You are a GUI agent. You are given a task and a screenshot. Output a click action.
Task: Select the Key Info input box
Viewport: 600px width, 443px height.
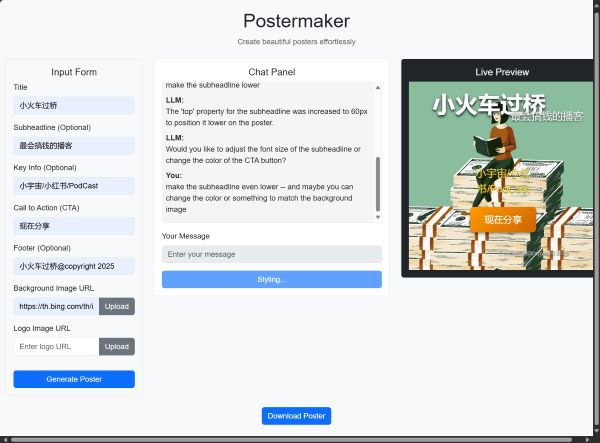(x=74, y=186)
